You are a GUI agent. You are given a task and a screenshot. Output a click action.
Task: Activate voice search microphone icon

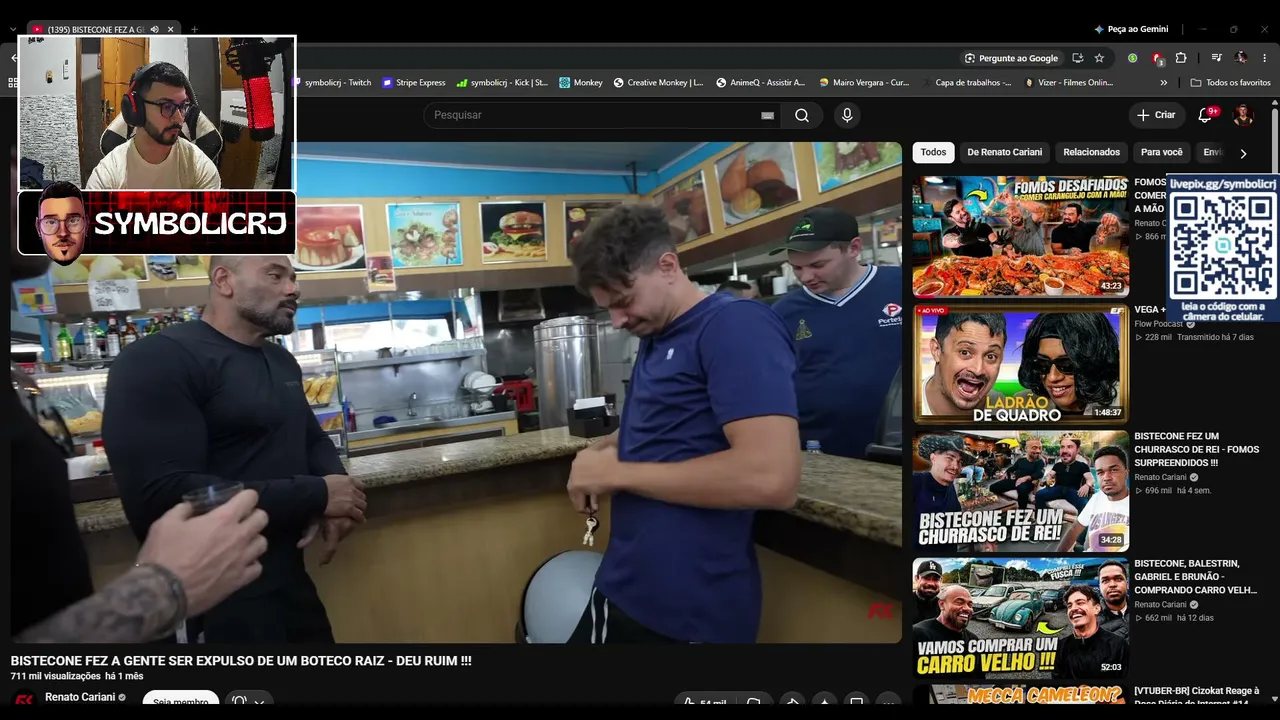(x=847, y=115)
